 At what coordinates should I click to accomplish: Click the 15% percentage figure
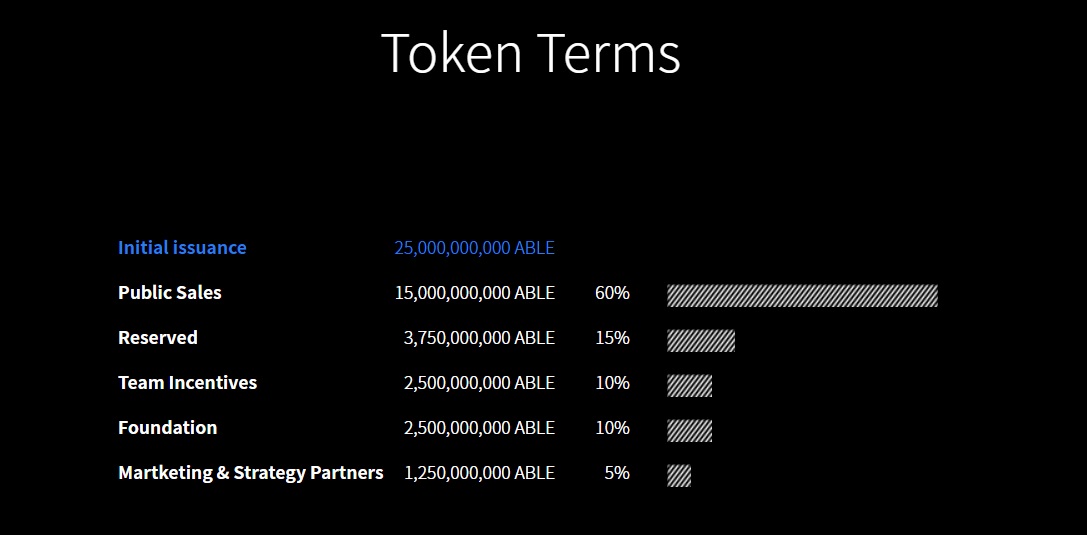tap(612, 337)
